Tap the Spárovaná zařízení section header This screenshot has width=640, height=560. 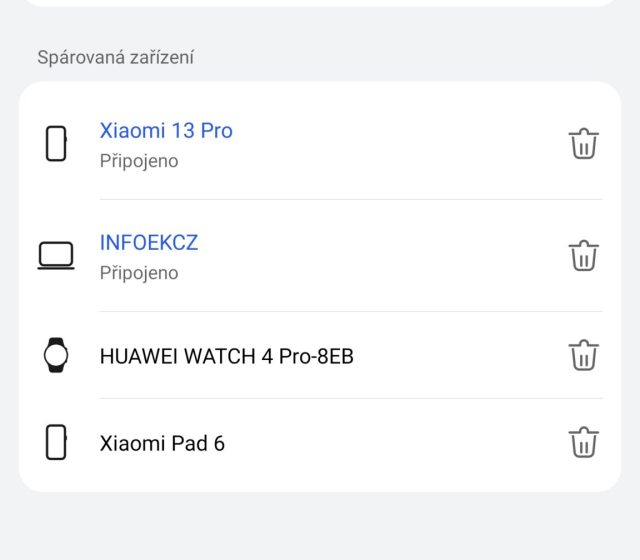tap(116, 57)
